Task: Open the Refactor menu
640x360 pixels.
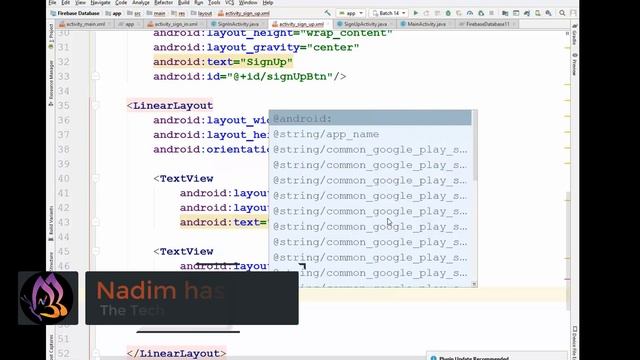Action: 163,2
